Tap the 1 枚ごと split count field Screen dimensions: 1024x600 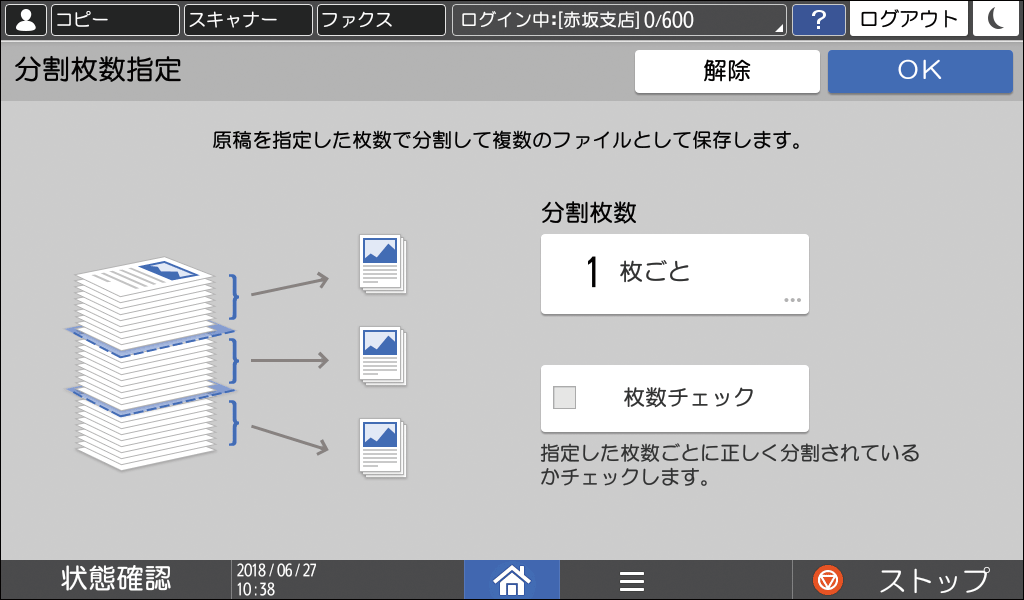[674, 273]
